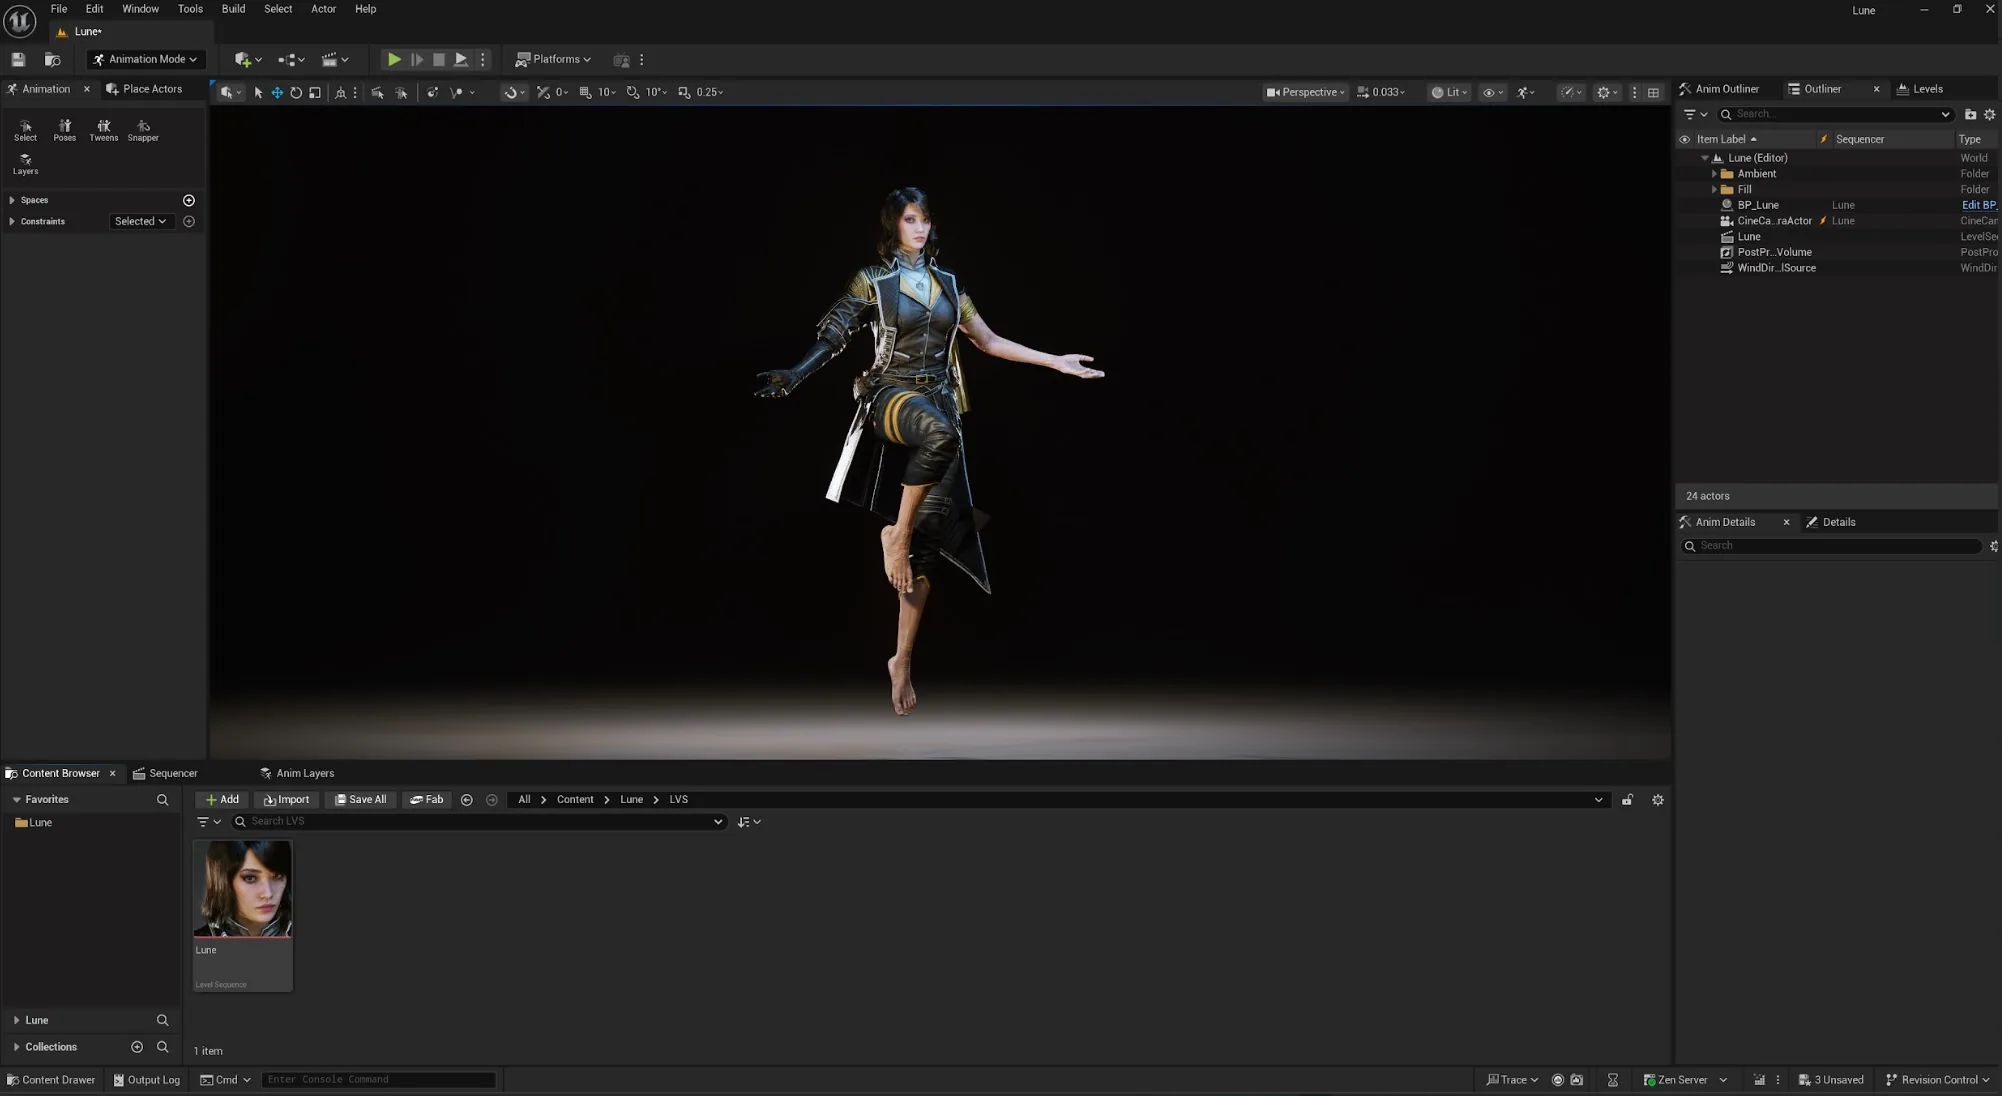Image resolution: width=2002 pixels, height=1096 pixels.
Task: Open the Lit view mode selector
Action: (x=1448, y=92)
